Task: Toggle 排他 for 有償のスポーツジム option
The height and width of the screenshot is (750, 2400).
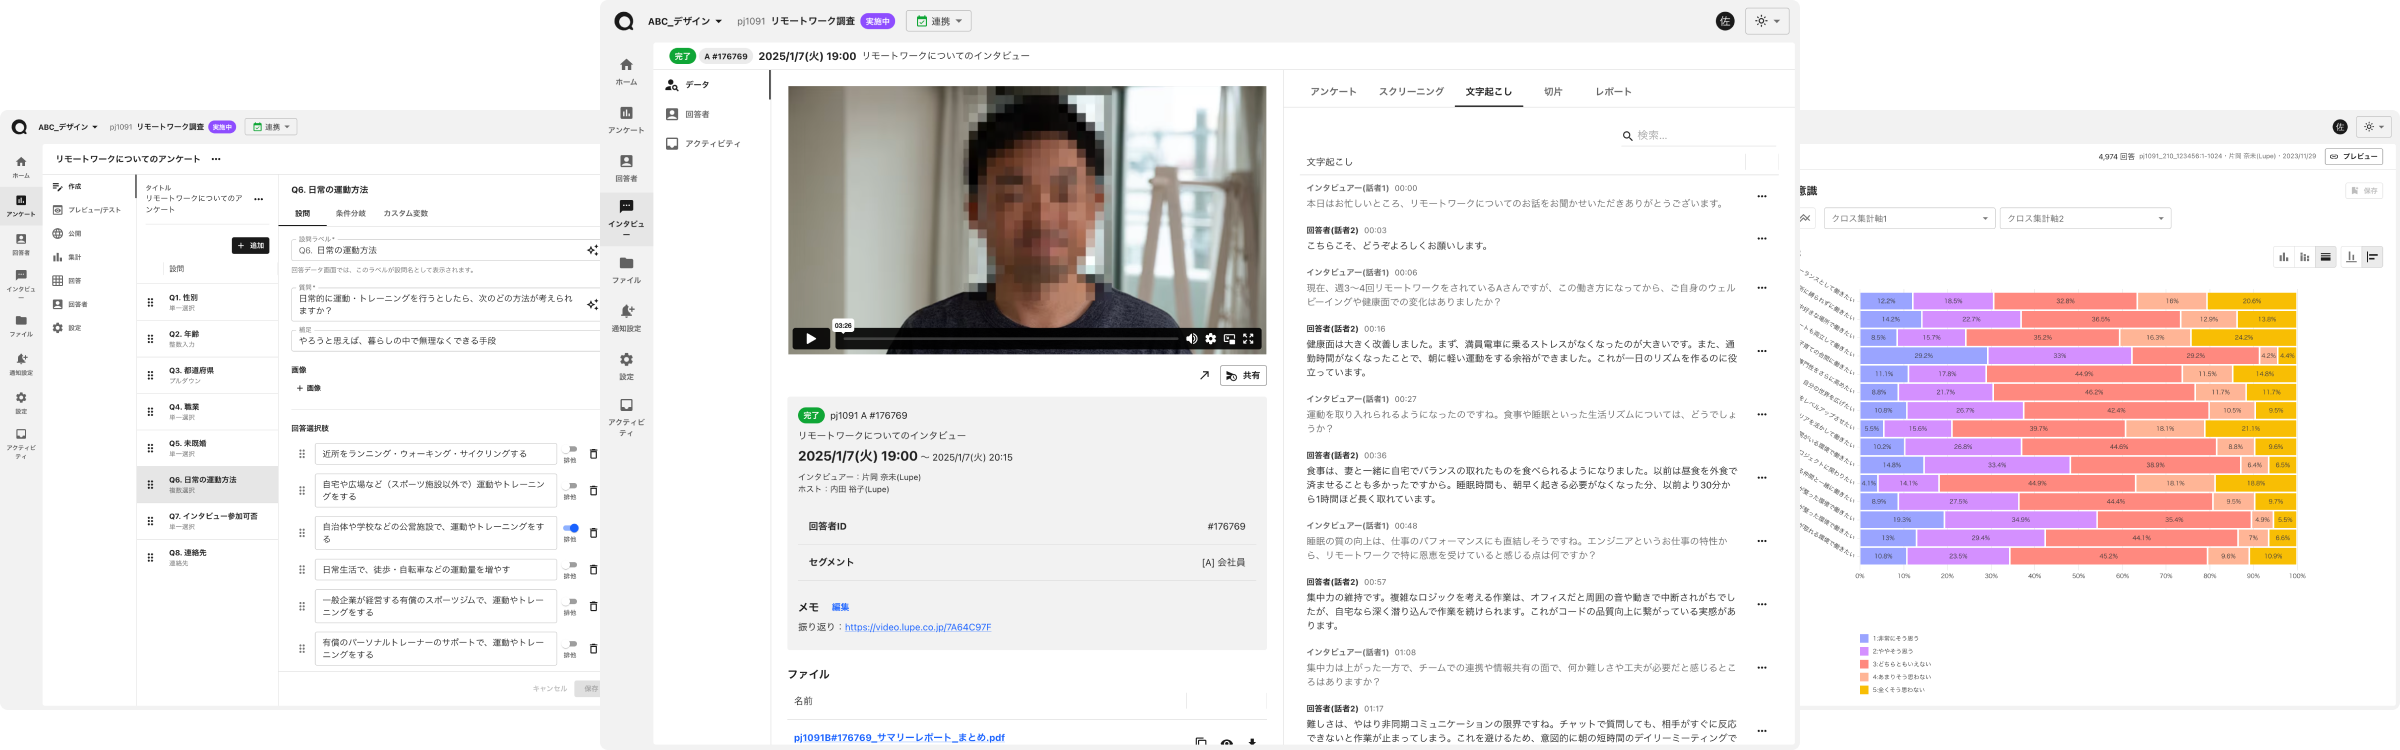Action: pyautogui.click(x=570, y=602)
